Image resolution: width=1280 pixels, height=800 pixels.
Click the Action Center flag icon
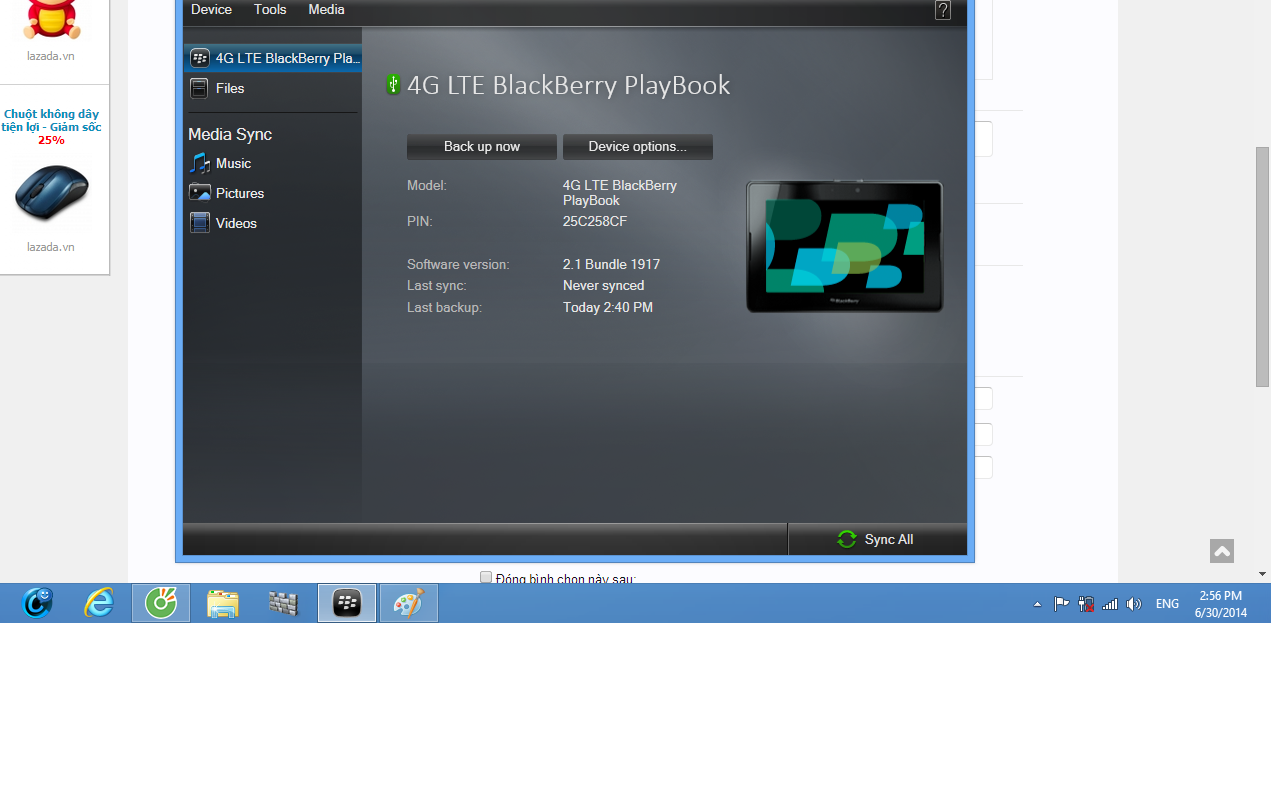pyautogui.click(x=1061, y=604)
